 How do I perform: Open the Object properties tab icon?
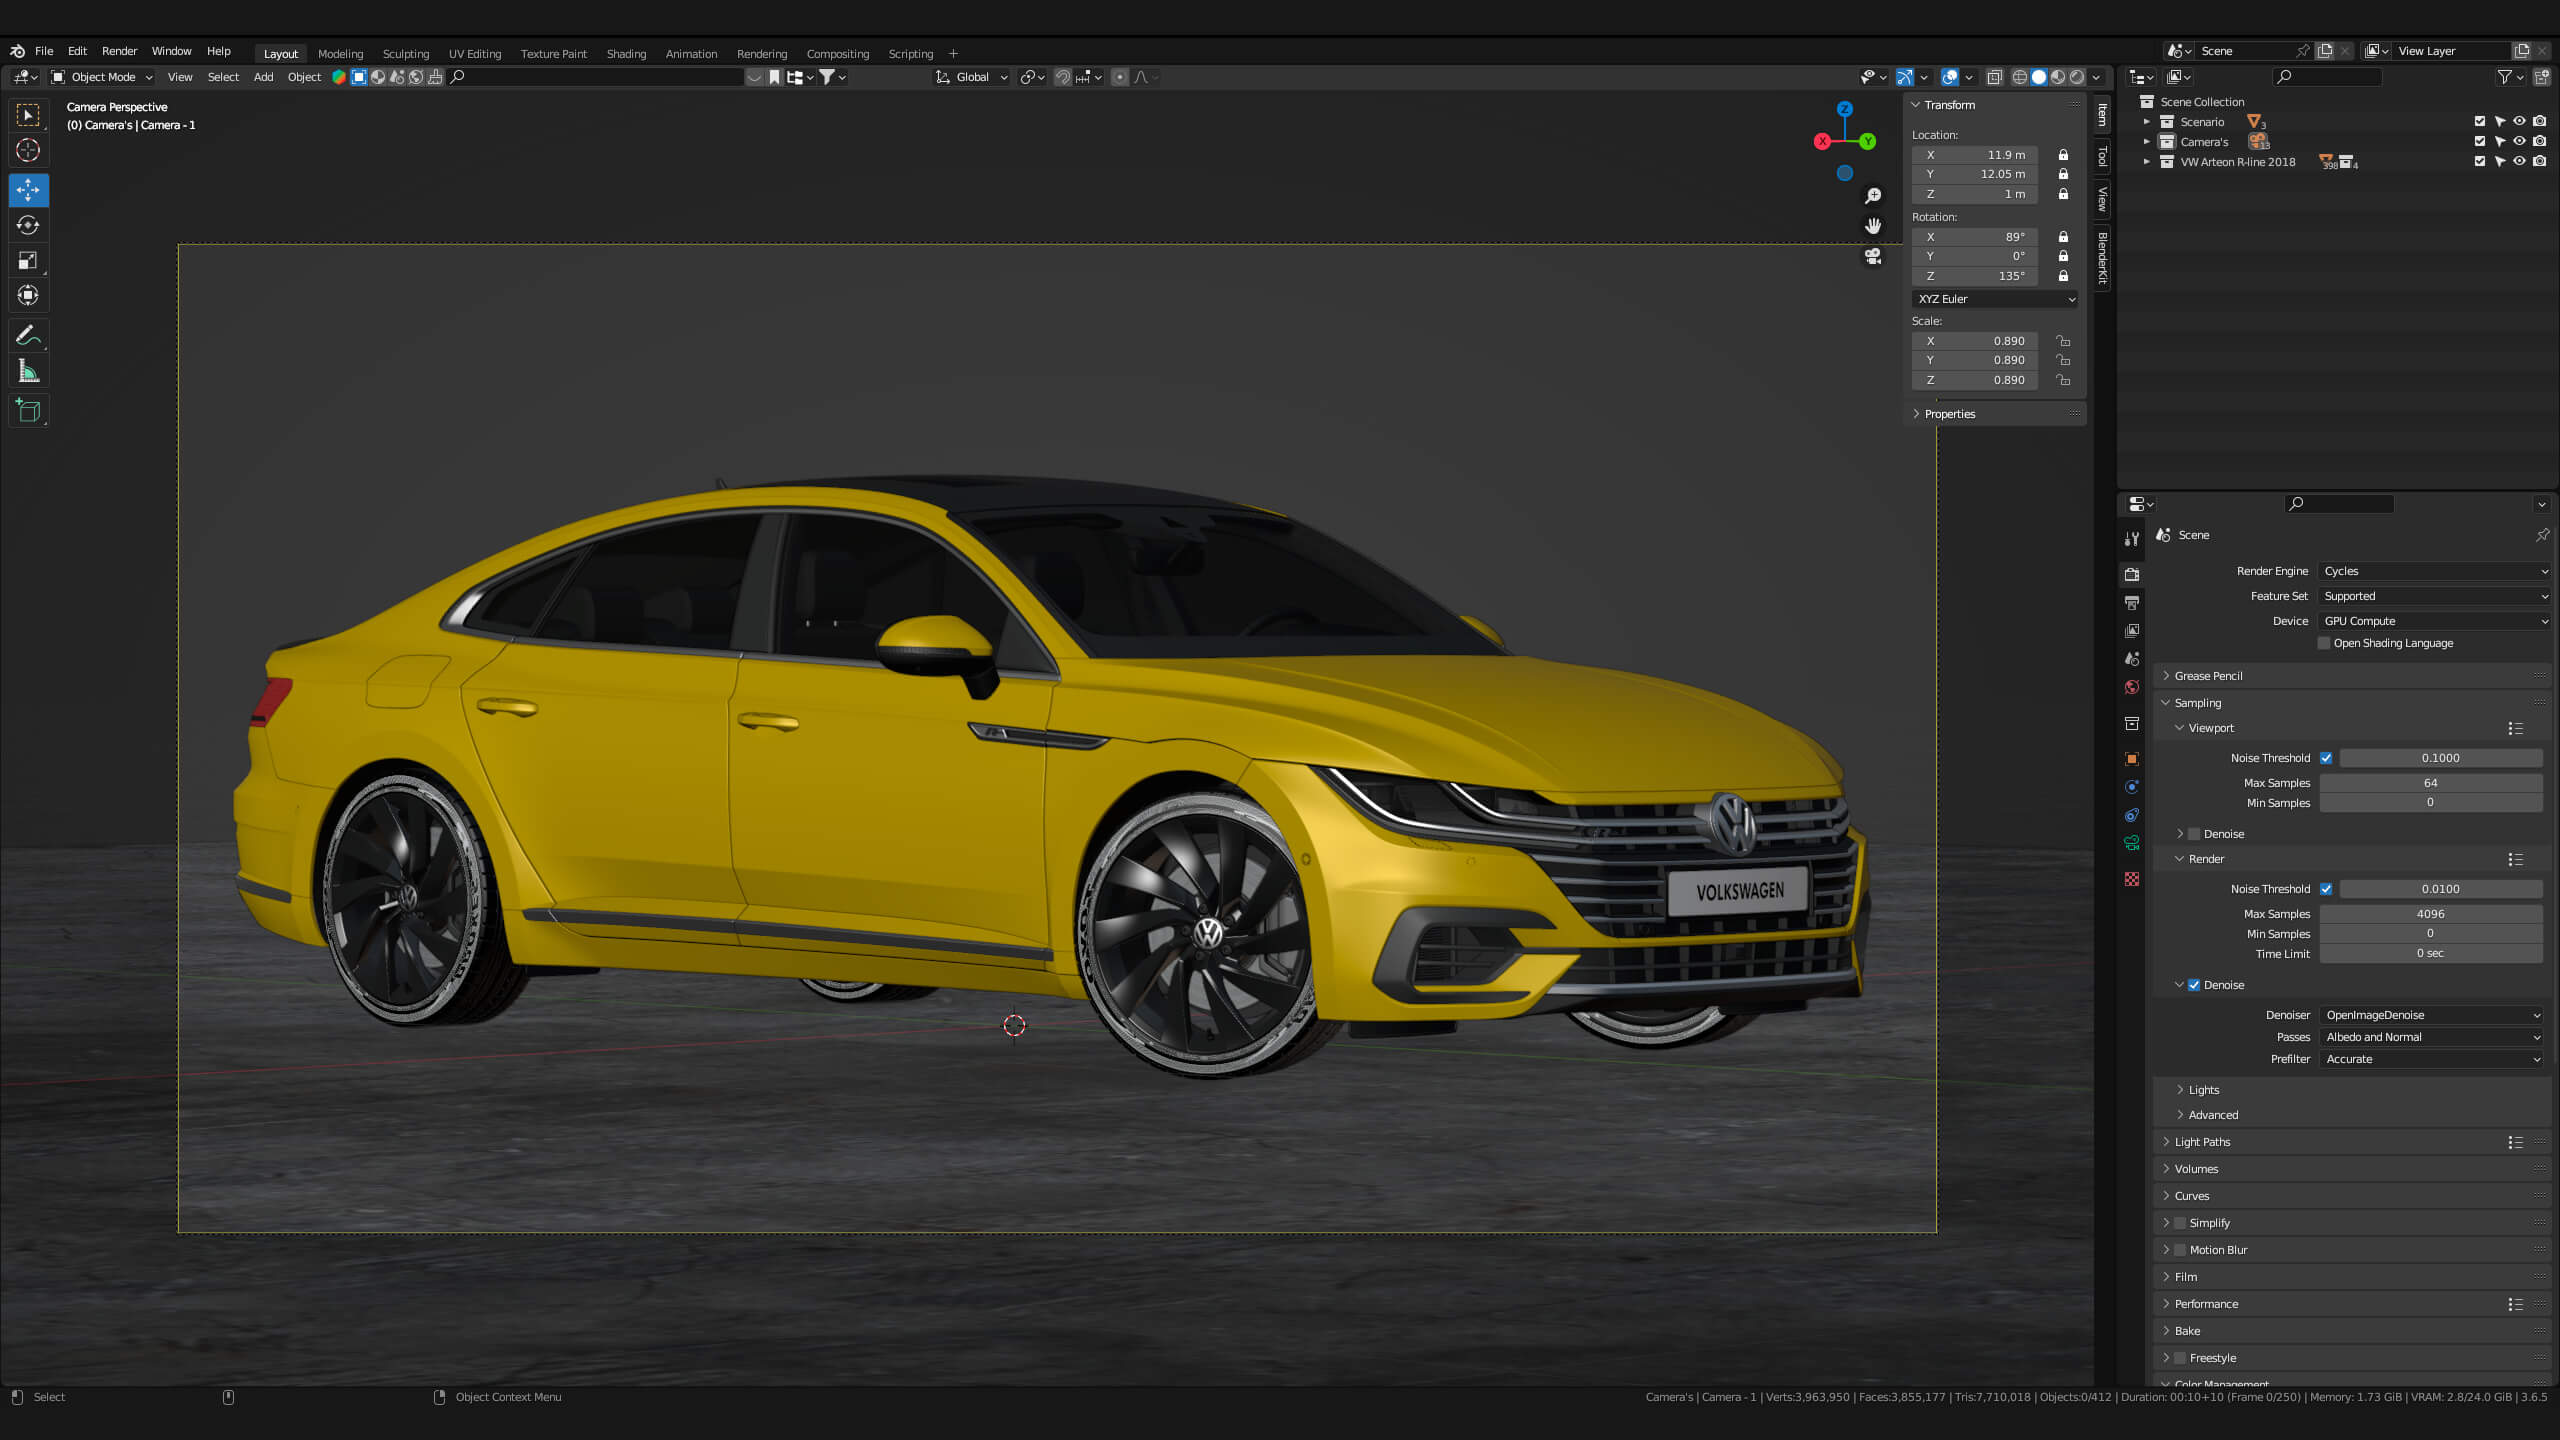pos(2132,759)
